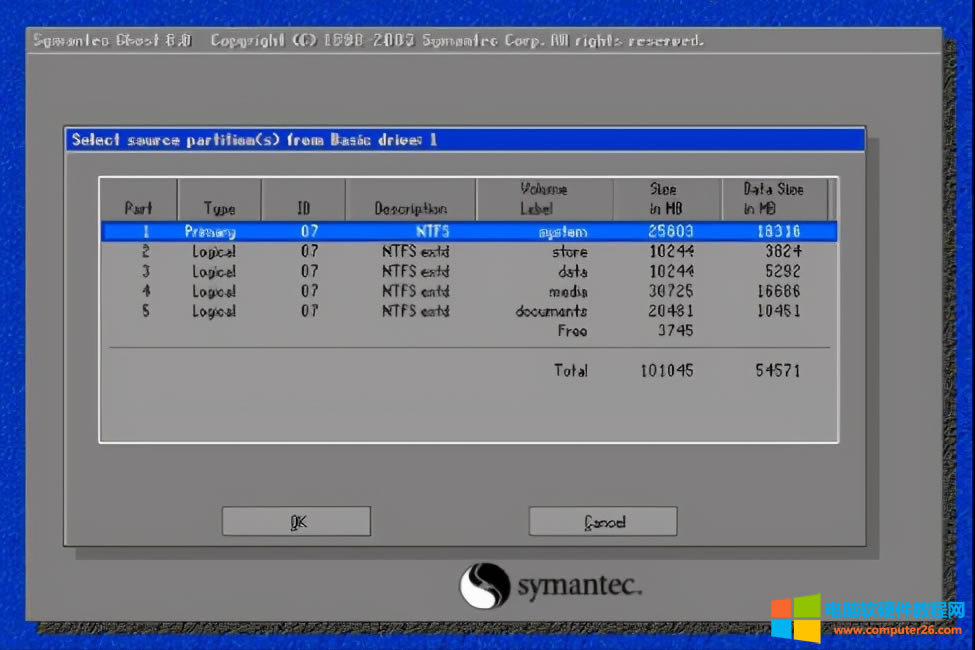Select partition 5 labeled documents
The width and height of the screenshot is (975, 650).
(468, 311)
